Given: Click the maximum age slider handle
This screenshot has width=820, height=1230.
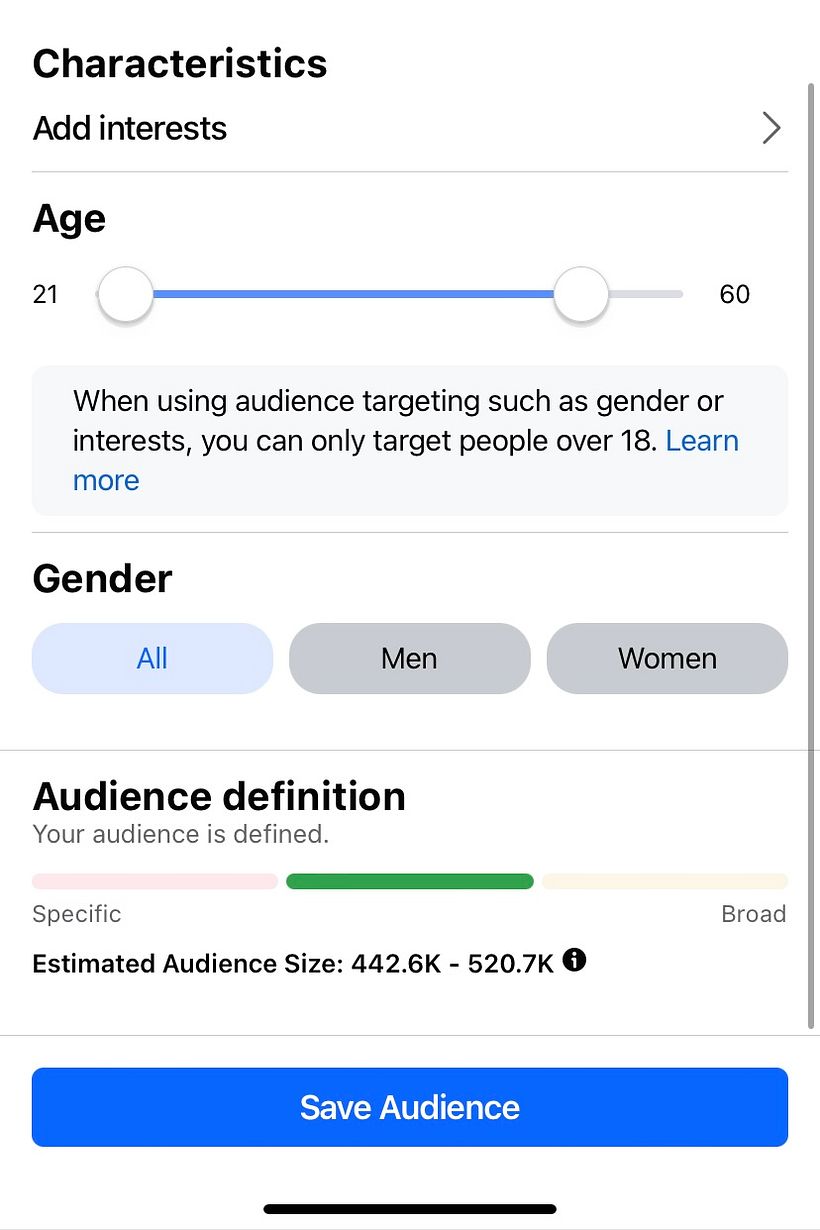Looking at the screenshot, I should click(x=581, y=294).
